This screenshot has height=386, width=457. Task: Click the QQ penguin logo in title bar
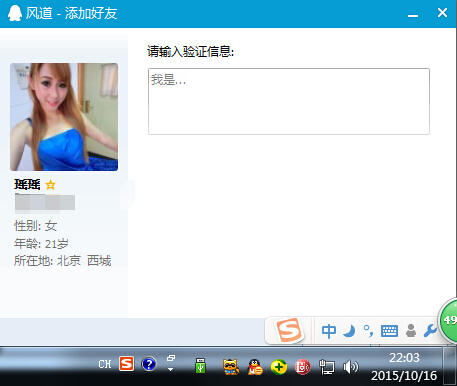[x=15, y=13]
